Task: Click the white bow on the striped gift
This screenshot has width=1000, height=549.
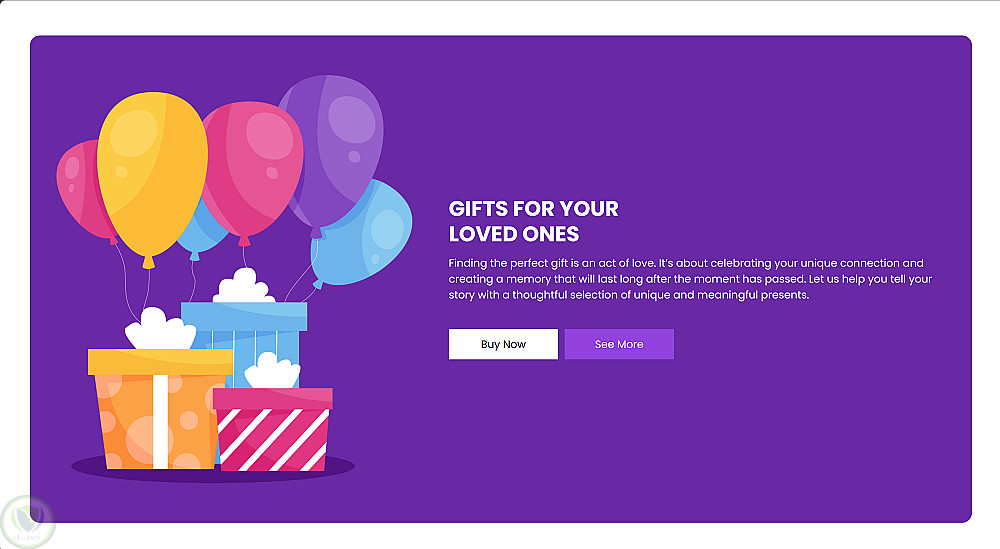Action: 270,372
